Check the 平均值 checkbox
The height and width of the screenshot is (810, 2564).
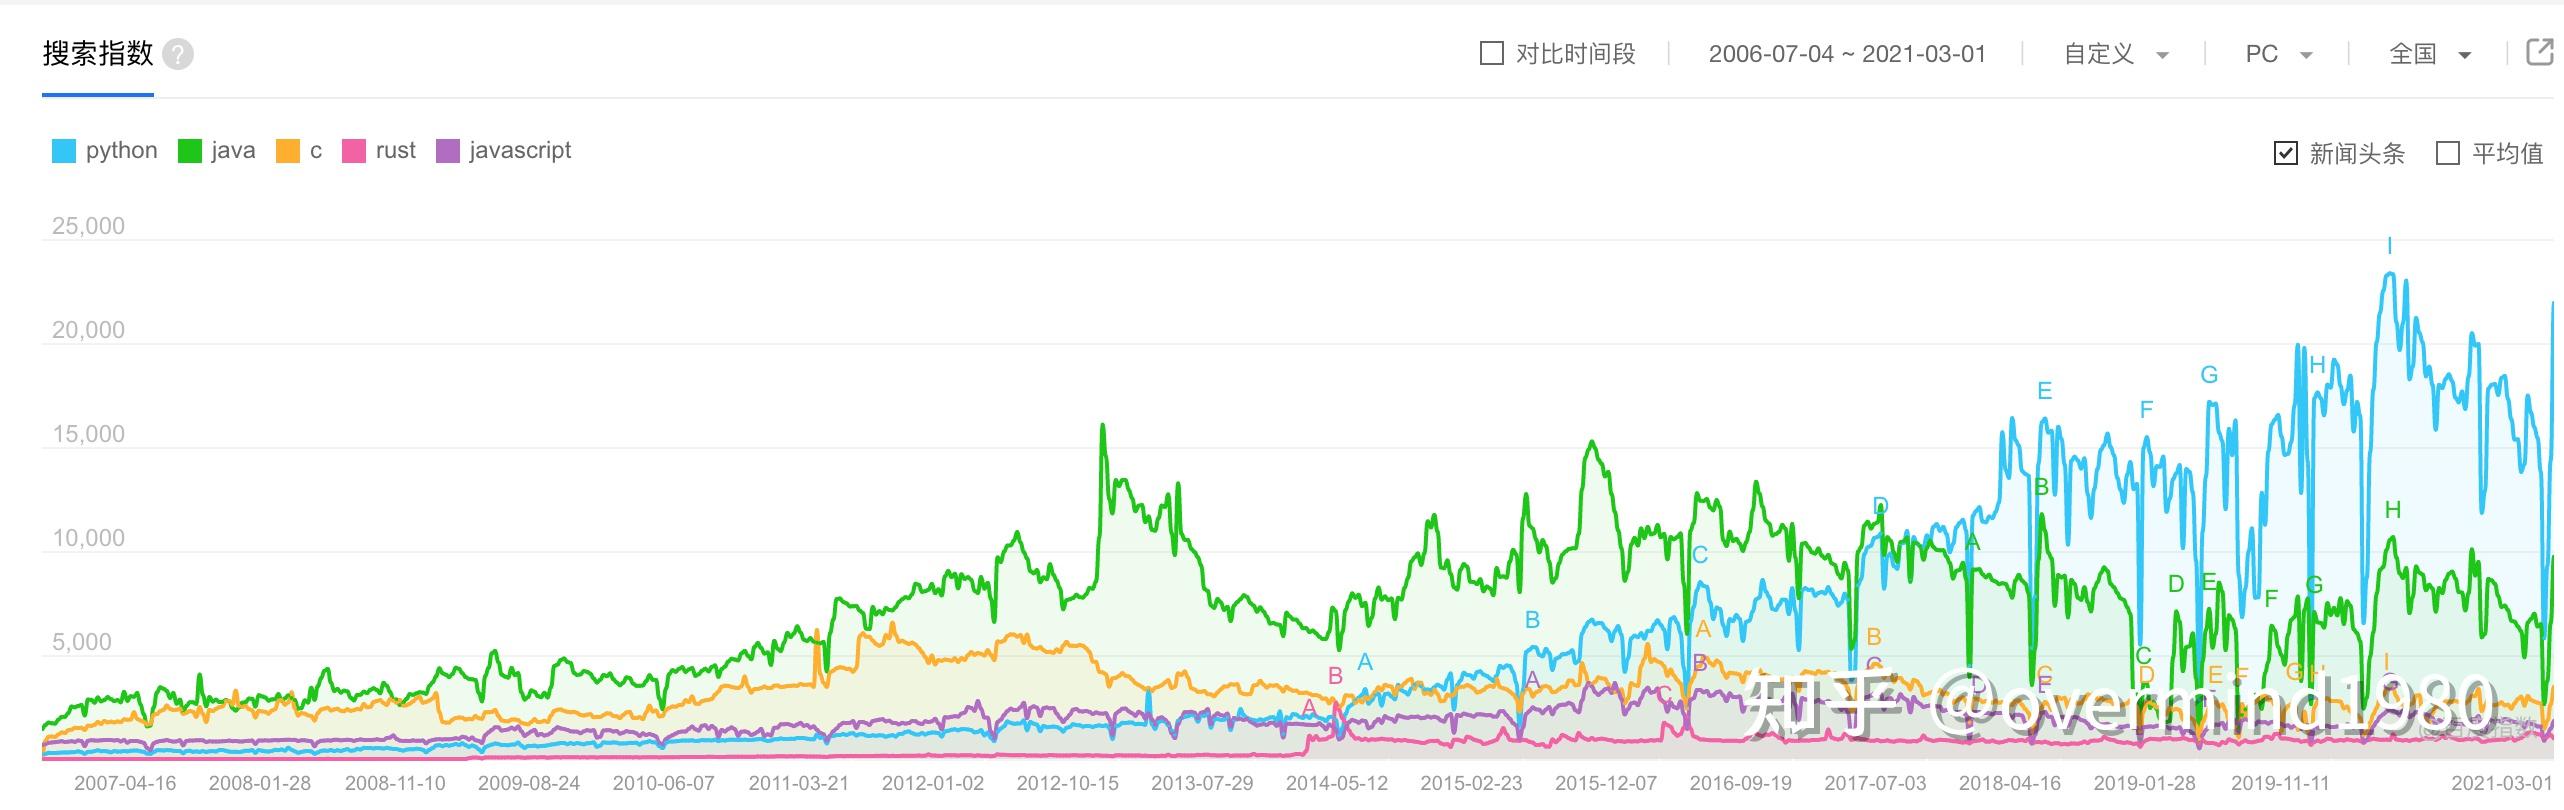tap(2448, 153)
